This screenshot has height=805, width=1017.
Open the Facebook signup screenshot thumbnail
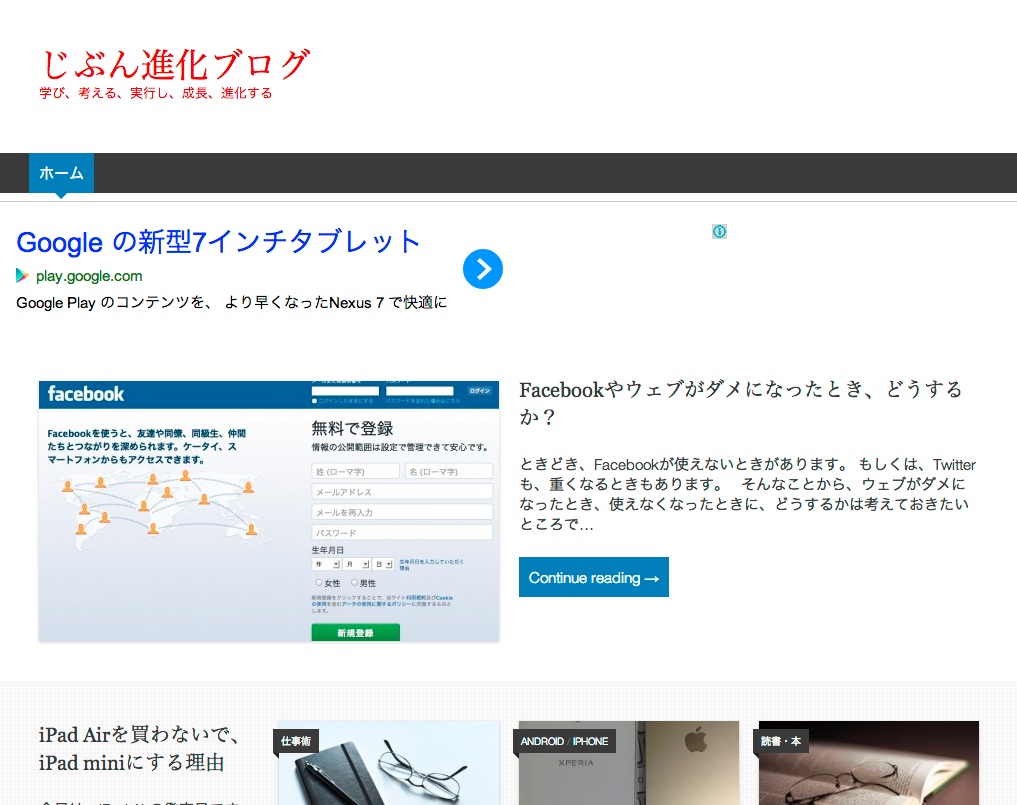(x=269, y=511)
